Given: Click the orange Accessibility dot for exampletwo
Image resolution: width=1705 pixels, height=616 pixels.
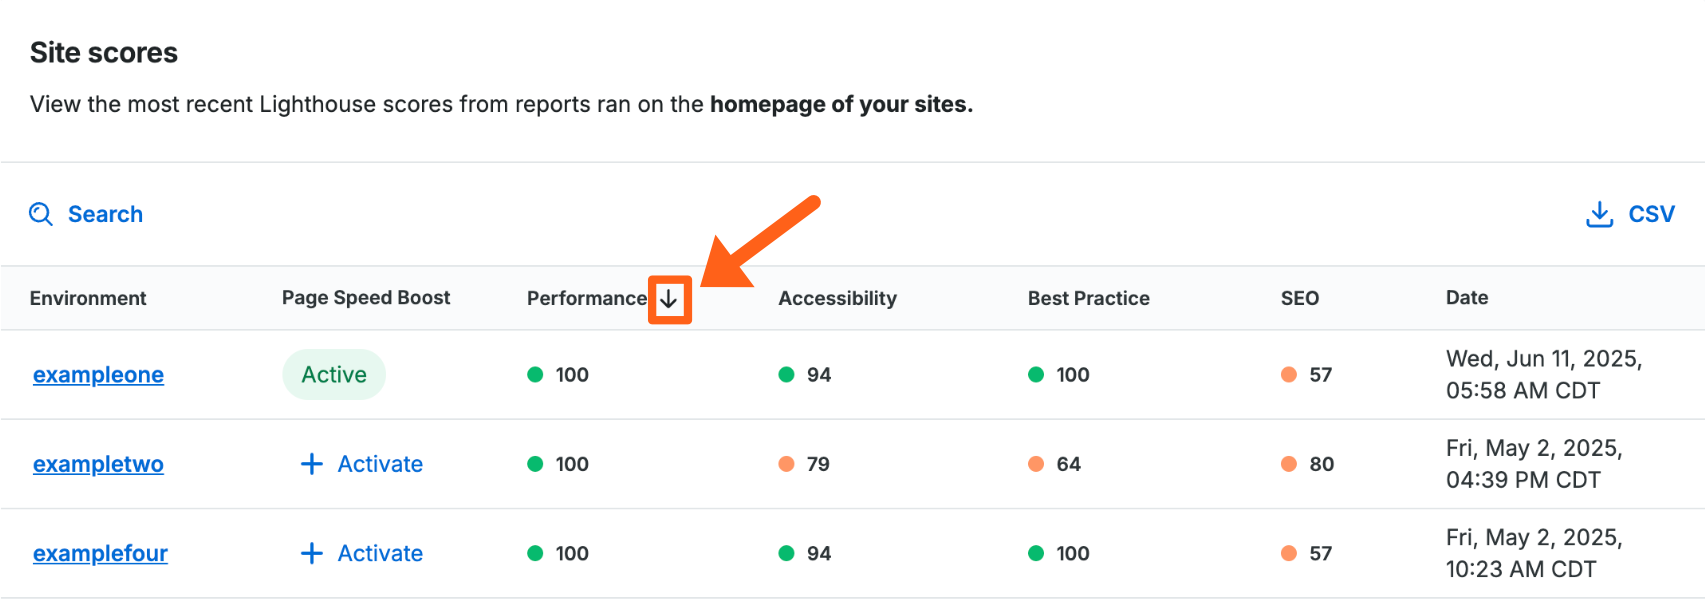Looking at the screenshot, I should 786,464.
